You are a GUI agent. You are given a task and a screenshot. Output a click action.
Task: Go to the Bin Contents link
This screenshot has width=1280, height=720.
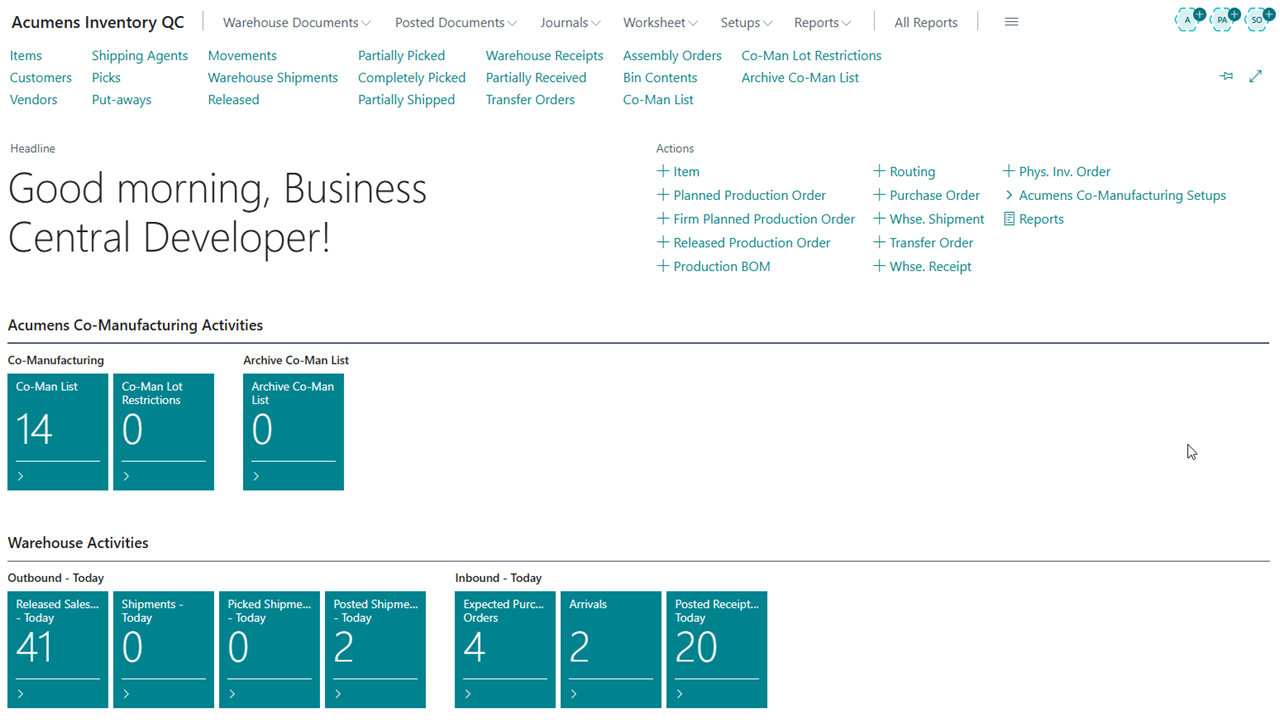click(x=659, y=77)
